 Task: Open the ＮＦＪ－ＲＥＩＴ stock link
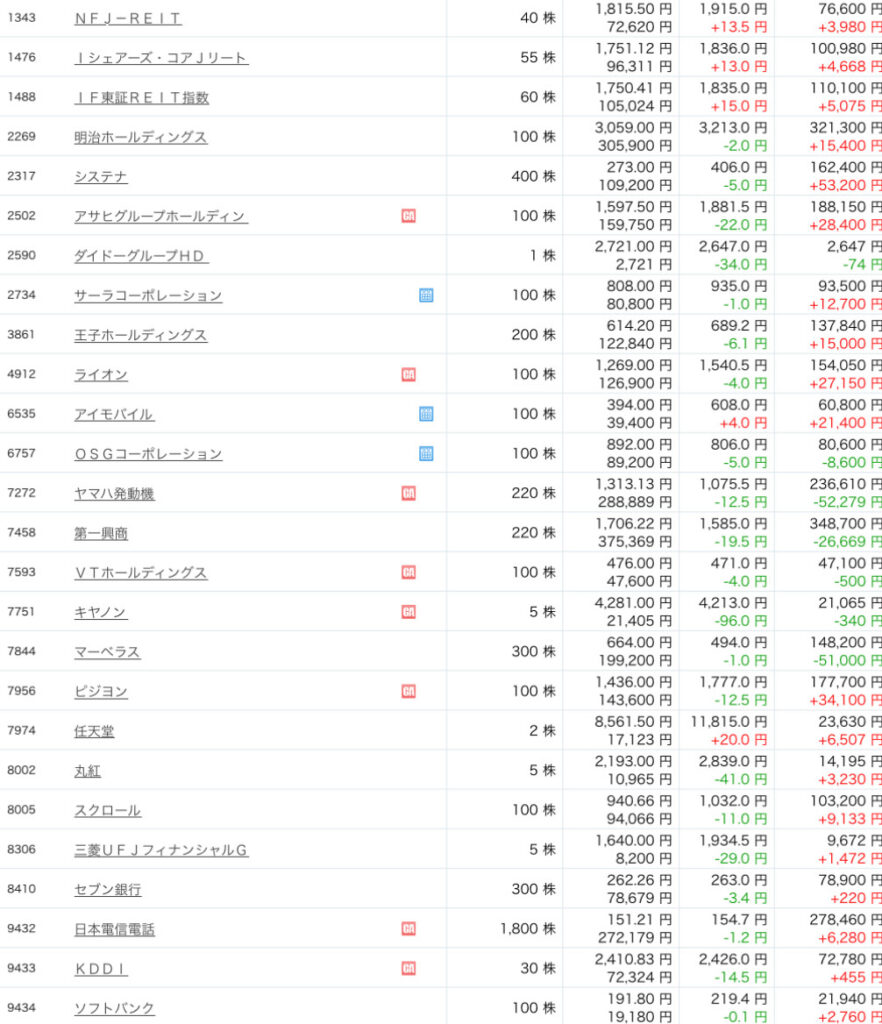[128, 18]
